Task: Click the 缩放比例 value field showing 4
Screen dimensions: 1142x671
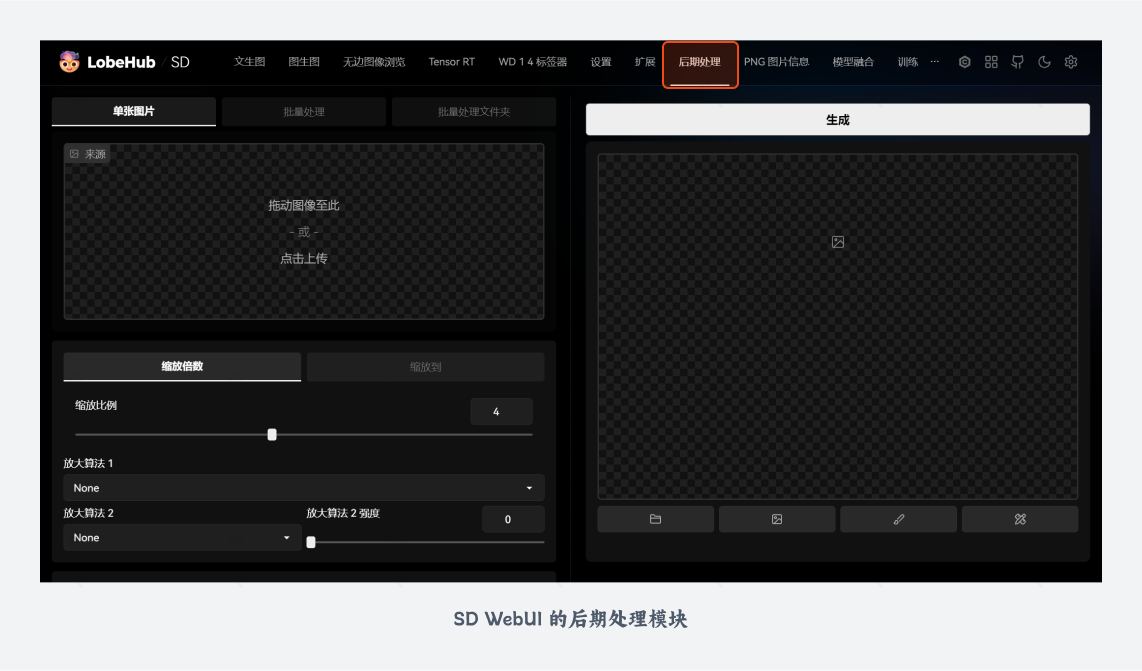Action: point(502,412)
